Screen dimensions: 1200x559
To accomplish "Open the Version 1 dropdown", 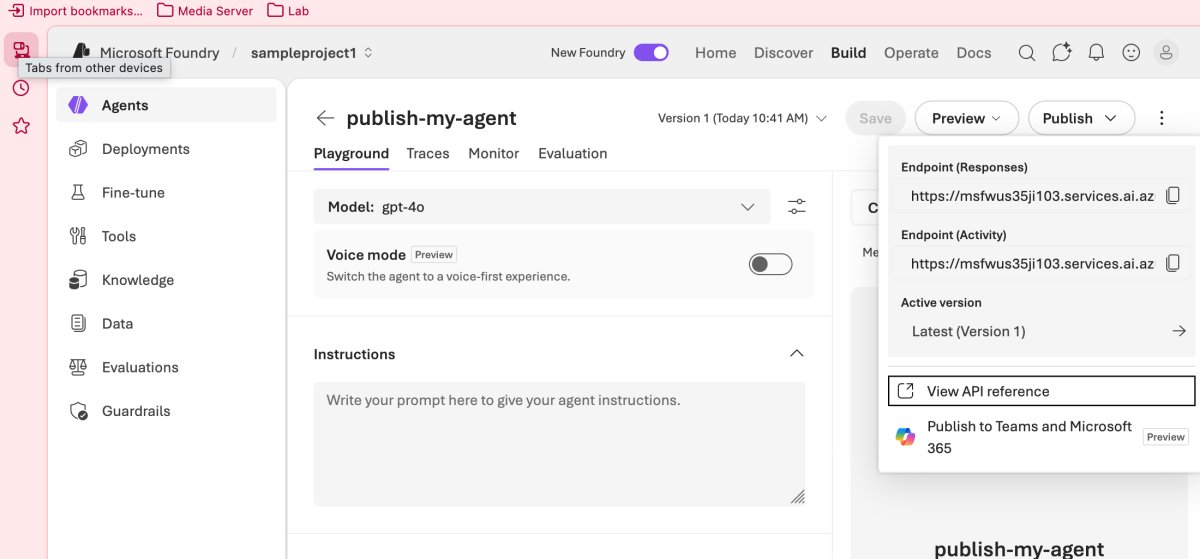I will (742, 118).
